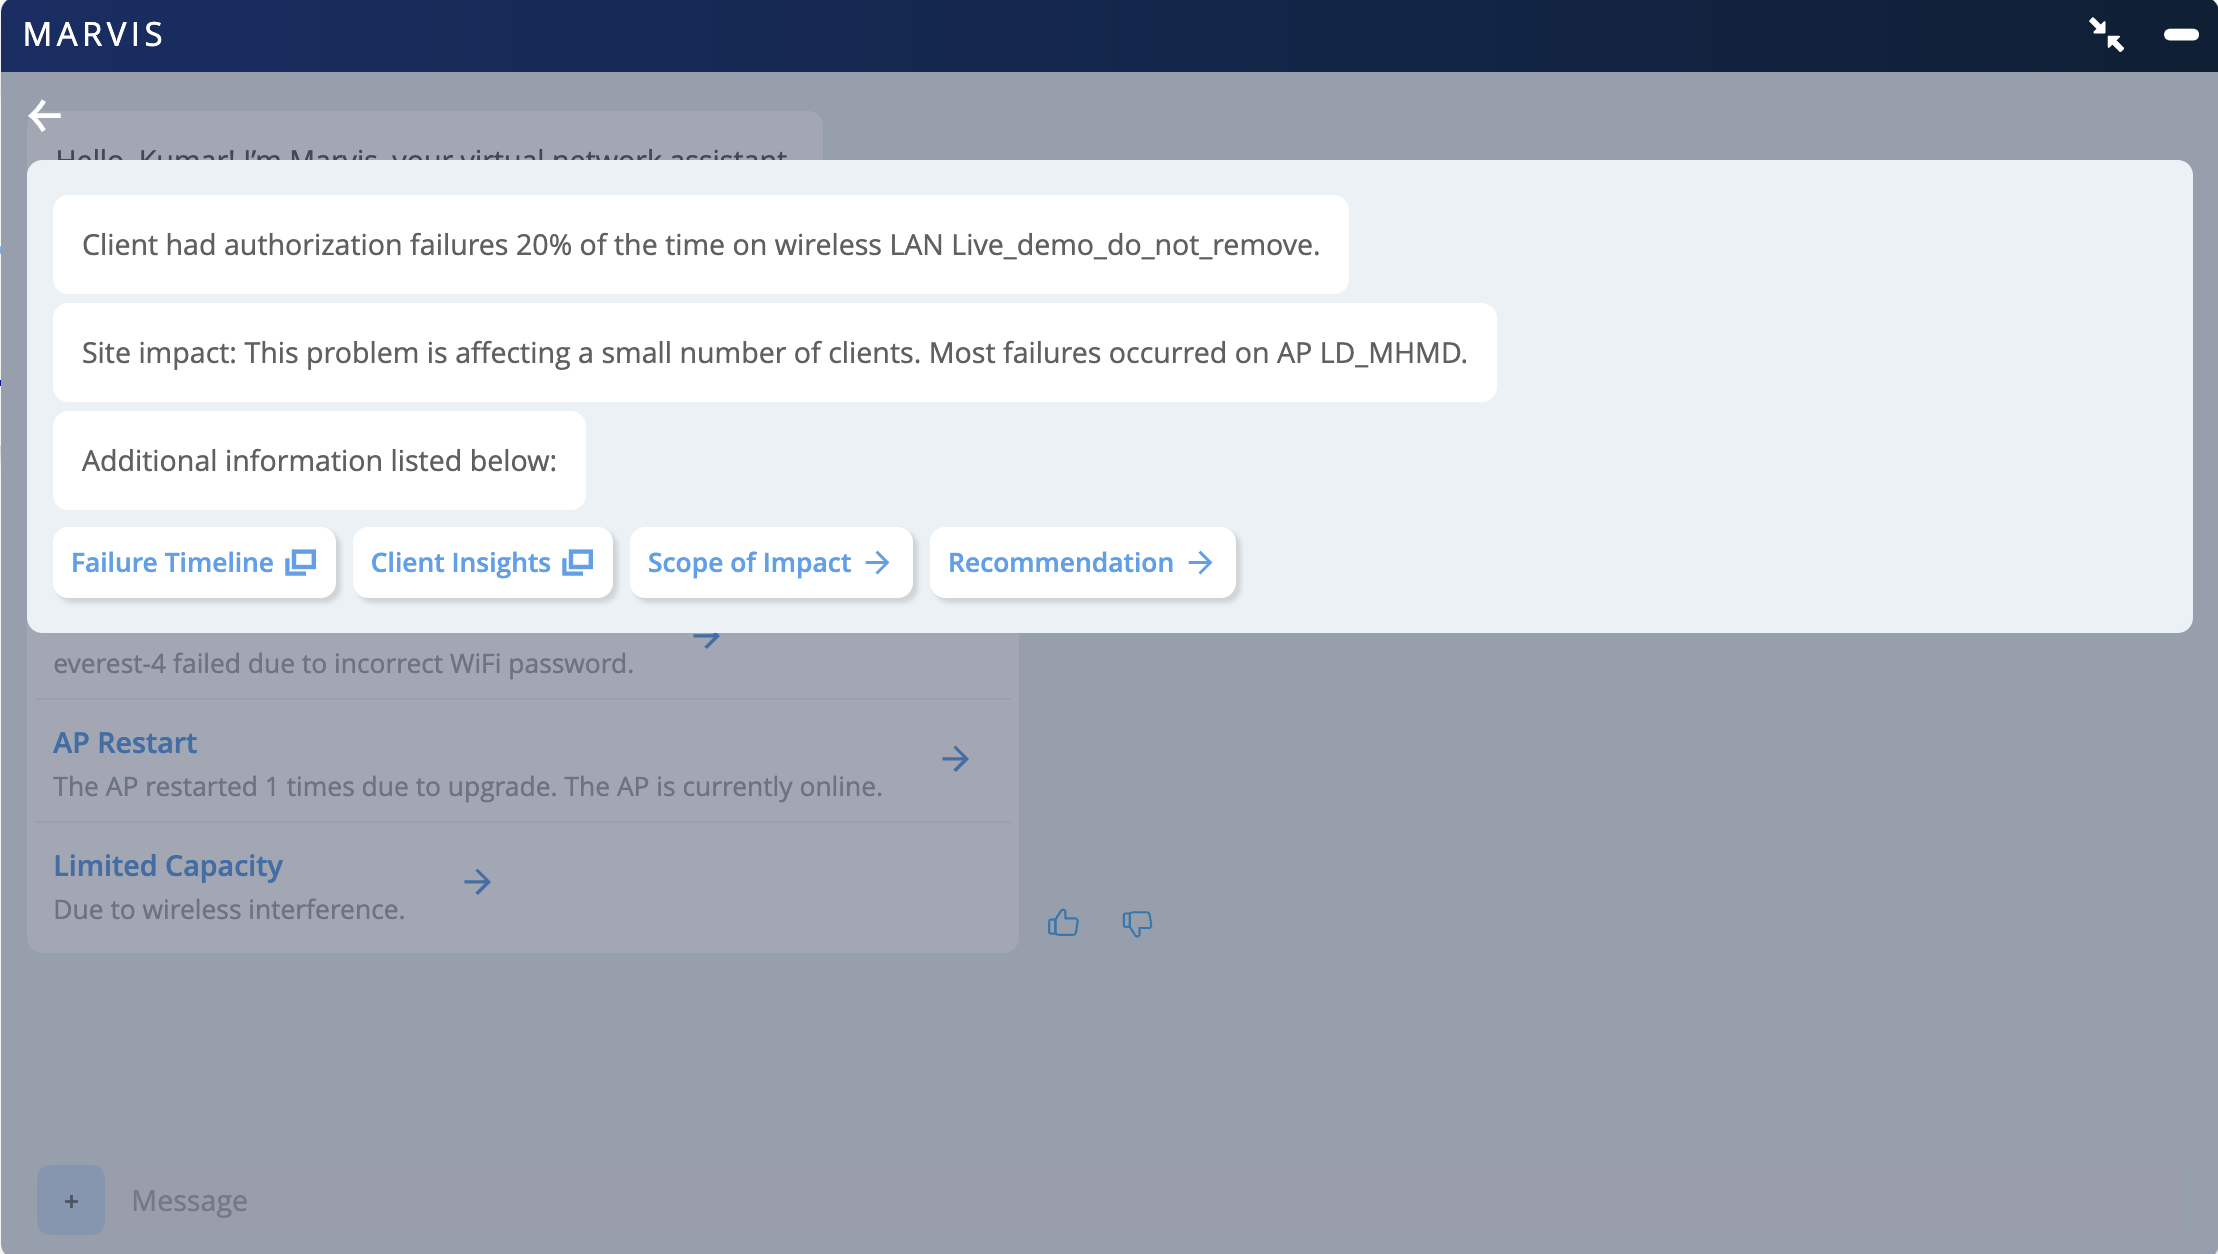This screenshot has width=2218, height=1254.
Task: Expand the everest-4 WiFi password failure arrow
Action: click(x=707, y=639)
